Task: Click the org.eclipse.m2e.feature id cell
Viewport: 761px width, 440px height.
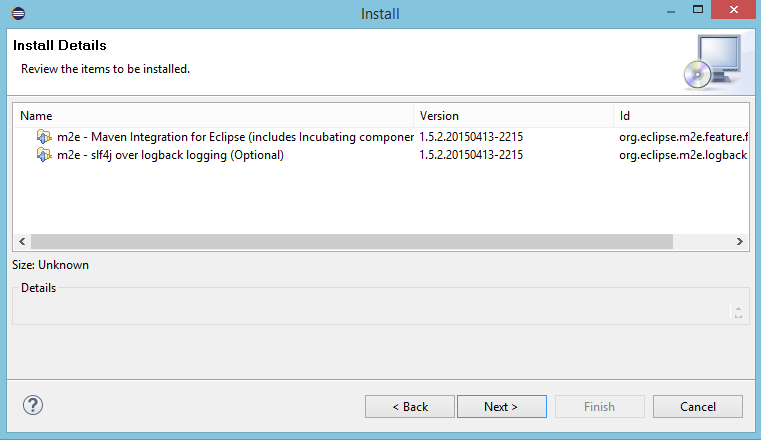Action: [683, 137]
